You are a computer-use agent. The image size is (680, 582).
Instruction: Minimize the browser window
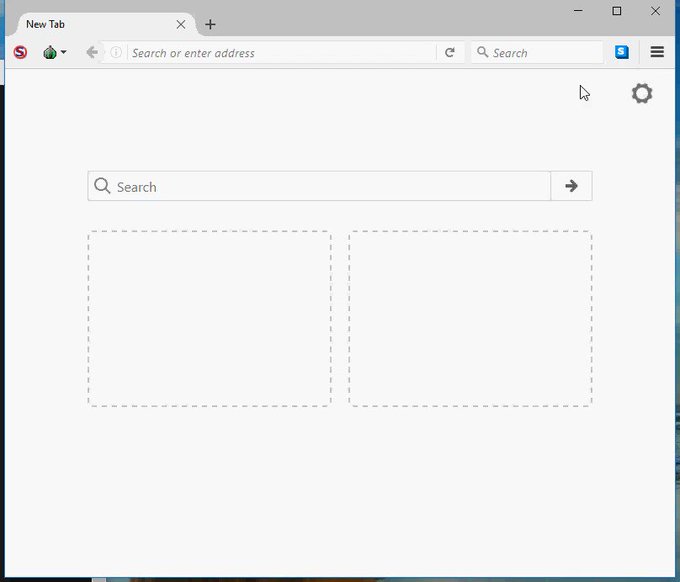pyautogui.click(x=578, y=11)
